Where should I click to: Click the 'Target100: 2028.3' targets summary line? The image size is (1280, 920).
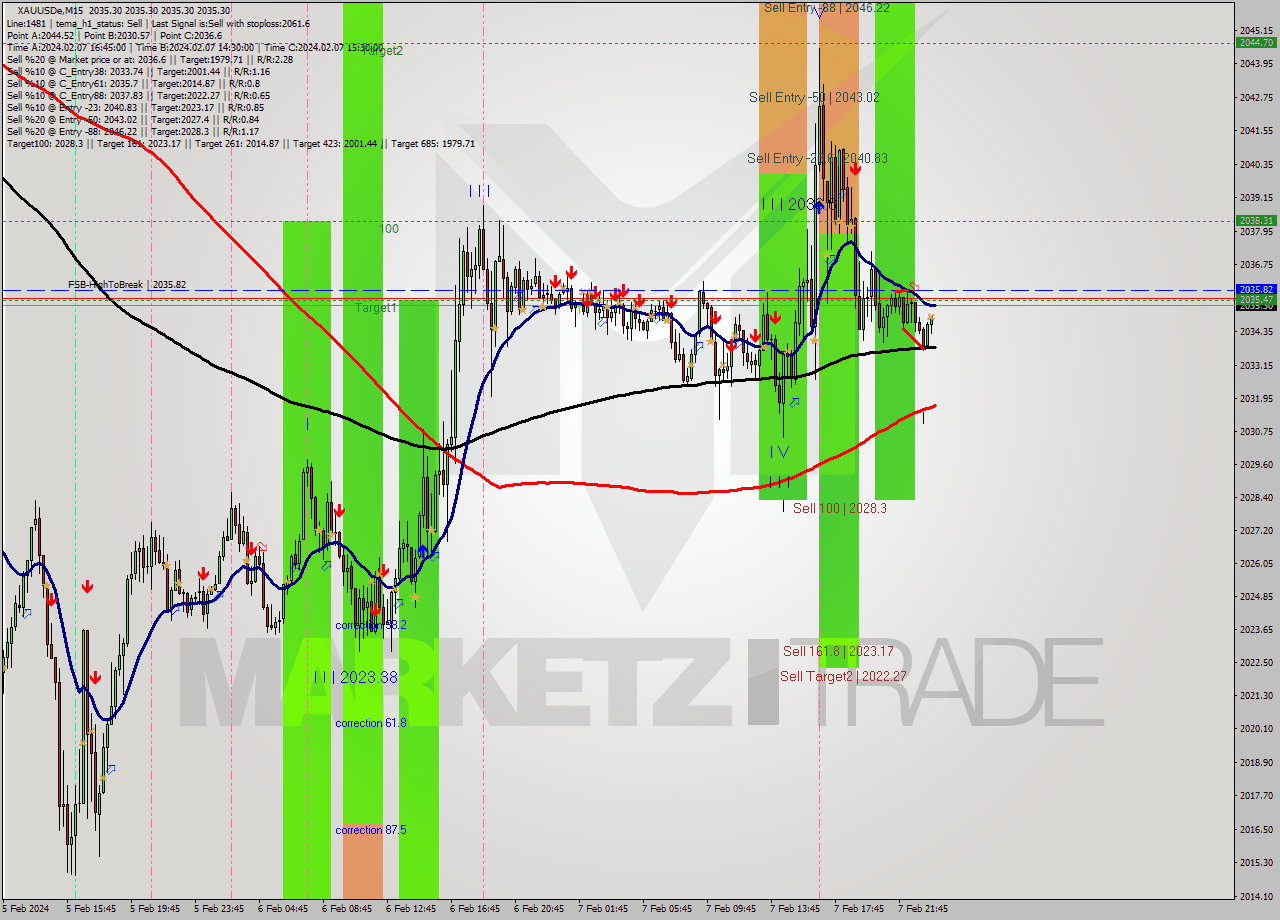(241, 143)
